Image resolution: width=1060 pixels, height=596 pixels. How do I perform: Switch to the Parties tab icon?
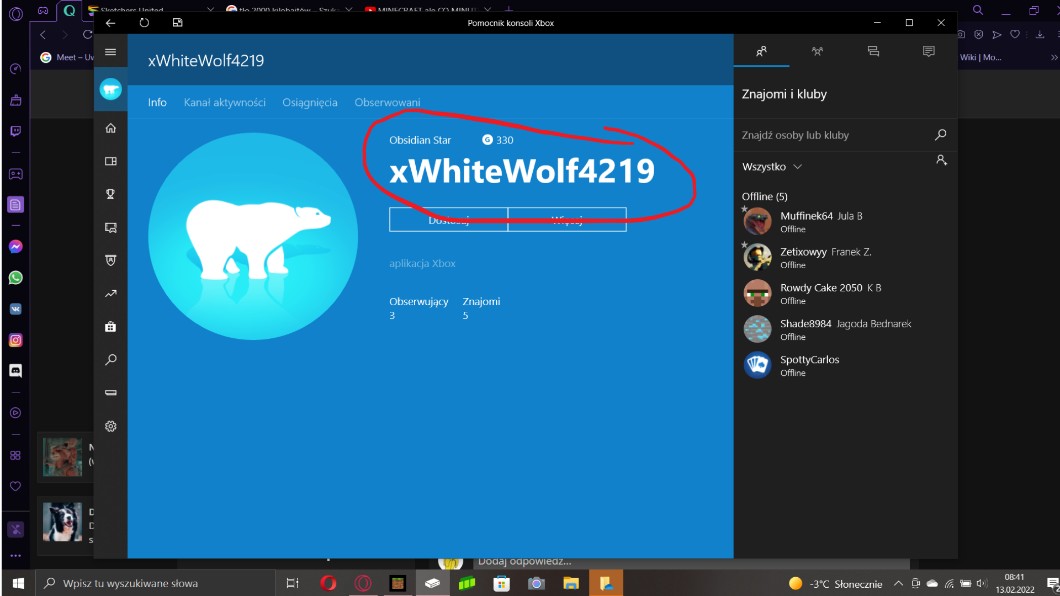tap(817, 51)
